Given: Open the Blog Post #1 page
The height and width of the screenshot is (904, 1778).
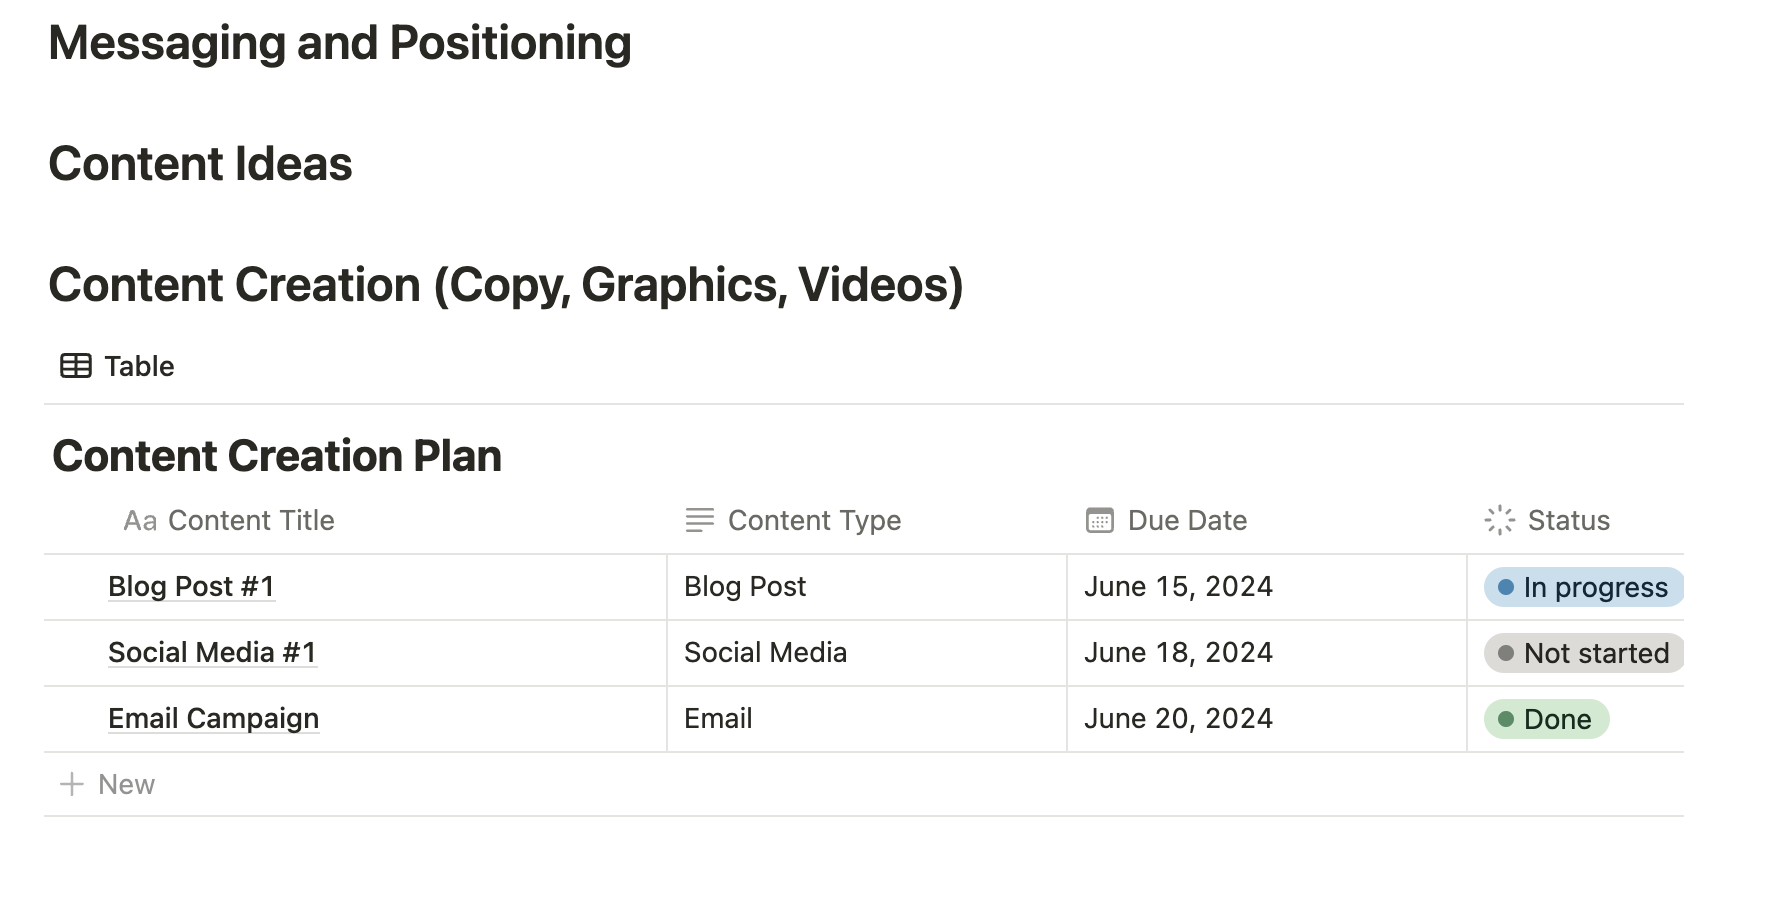Looking at the screenshot, I should coord(191,587).
